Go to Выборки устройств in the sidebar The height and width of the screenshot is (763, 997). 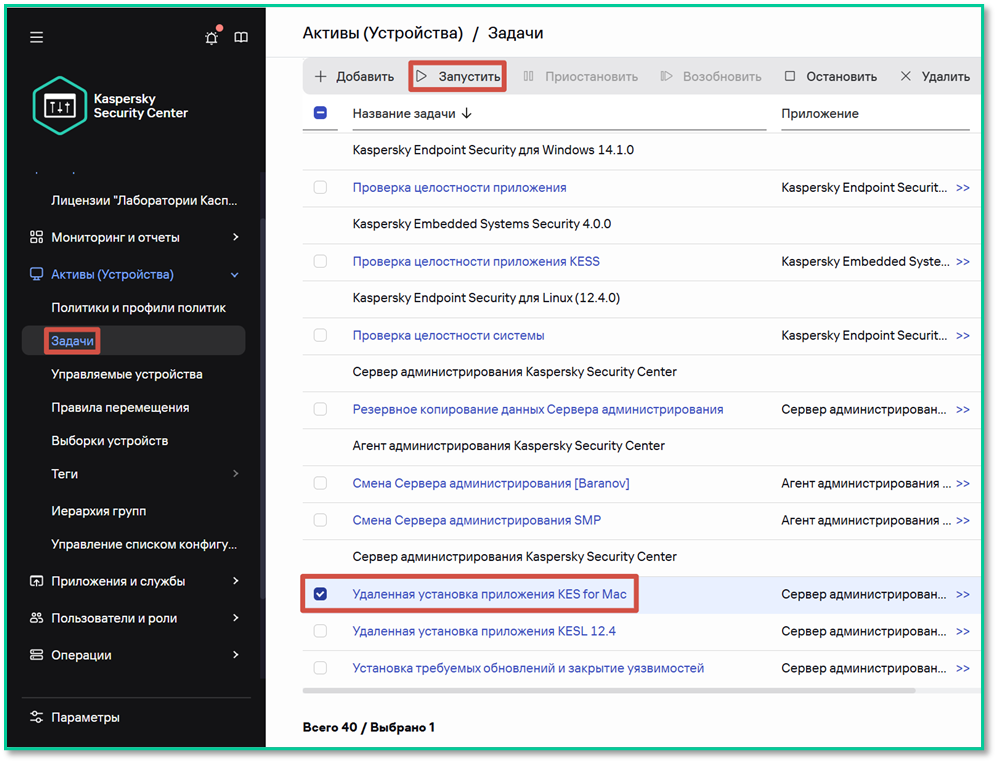pos(110,441)
